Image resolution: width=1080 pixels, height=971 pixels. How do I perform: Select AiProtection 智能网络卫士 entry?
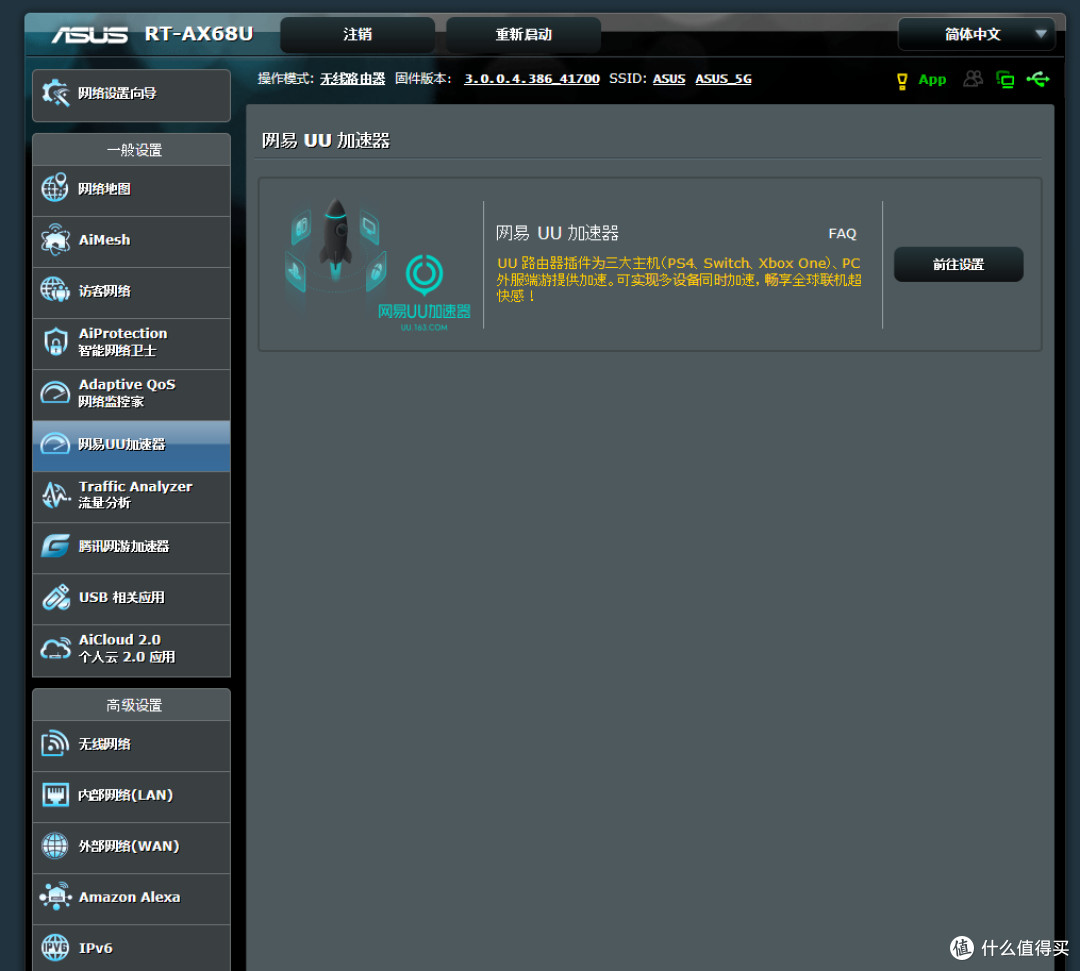pyautogui.click(x=131, y=343)
